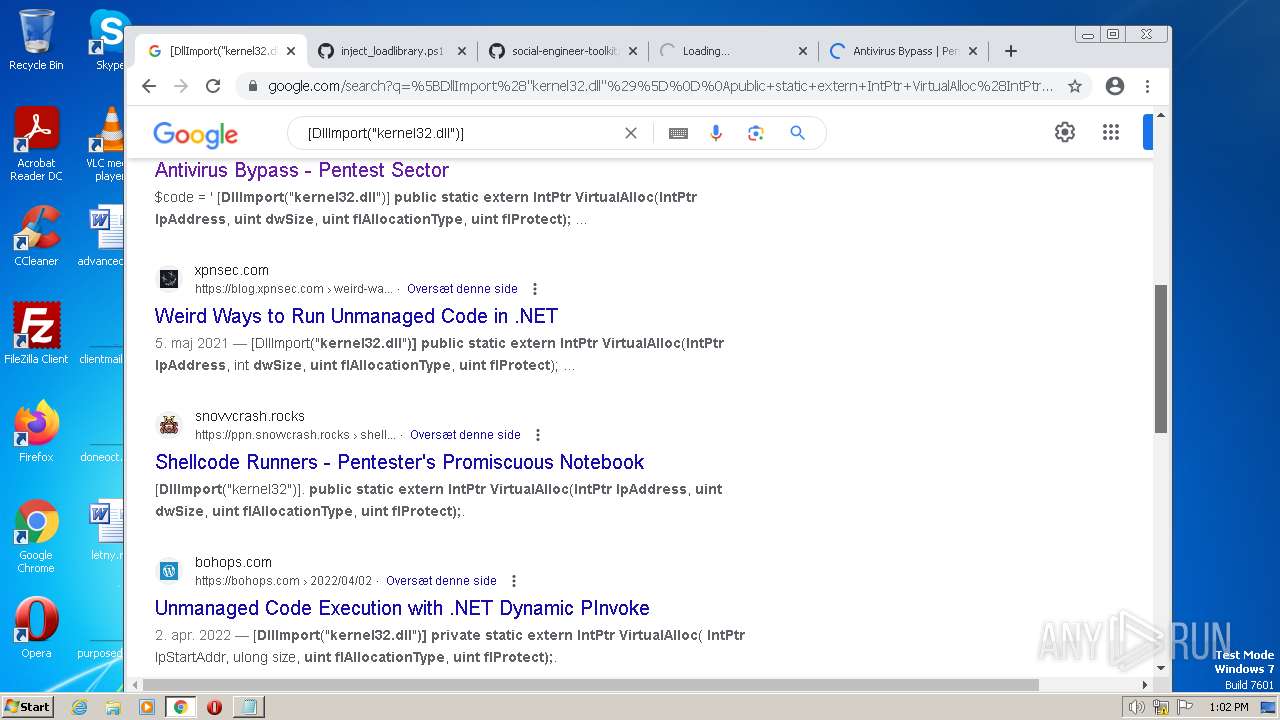
Task: Open the Chrome three-dot menu
Action: coord(1148,86)
